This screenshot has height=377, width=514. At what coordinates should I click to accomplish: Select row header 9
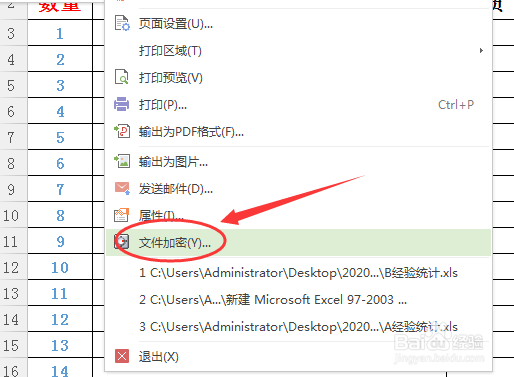point(13,189)
